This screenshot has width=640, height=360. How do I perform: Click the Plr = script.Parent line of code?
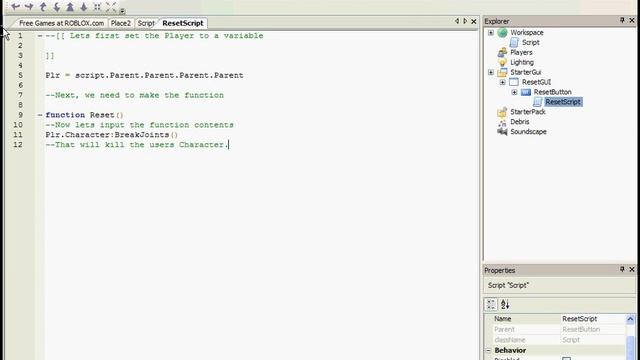coord(144,76)
